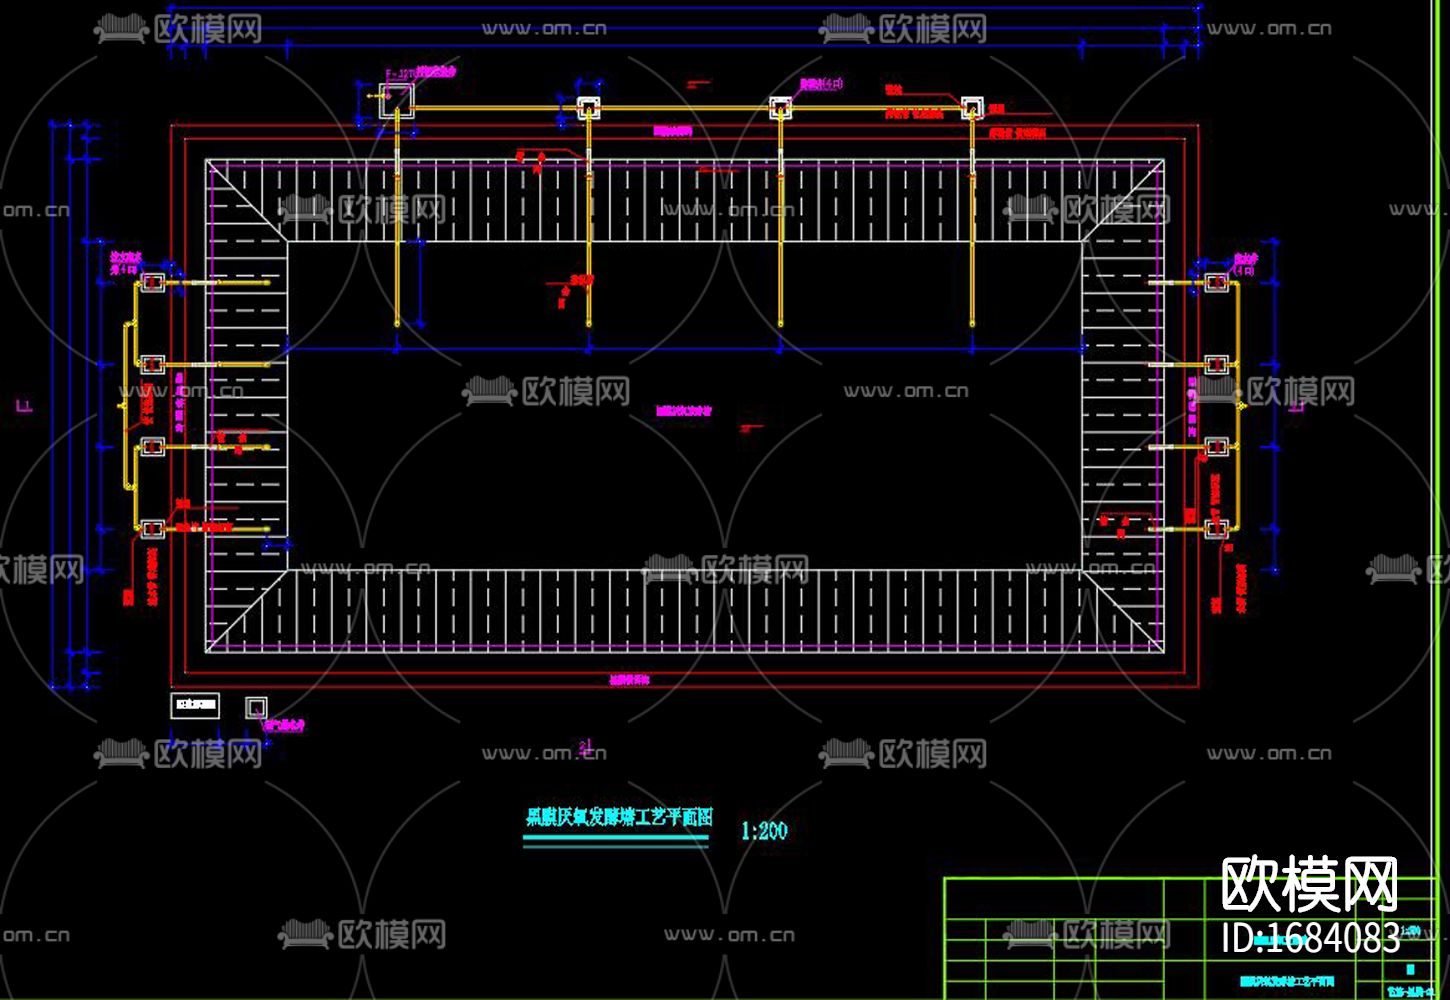Select the third square well on the top yellow pipe

point(780,108)
